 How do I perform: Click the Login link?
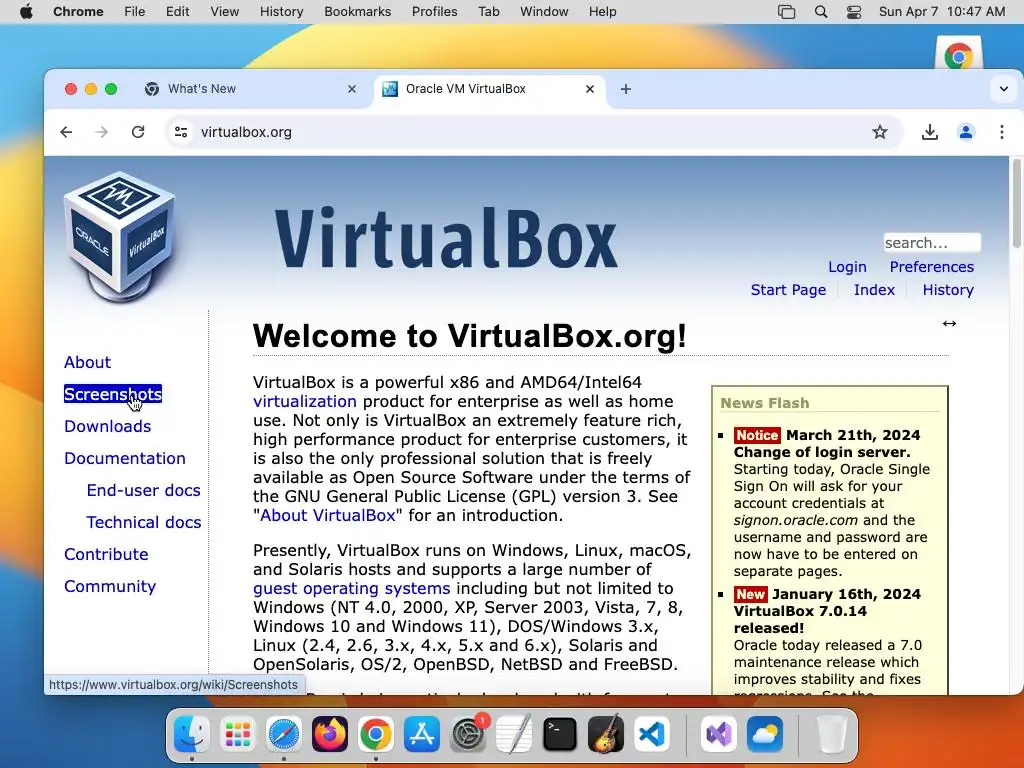tap(847, 267)
